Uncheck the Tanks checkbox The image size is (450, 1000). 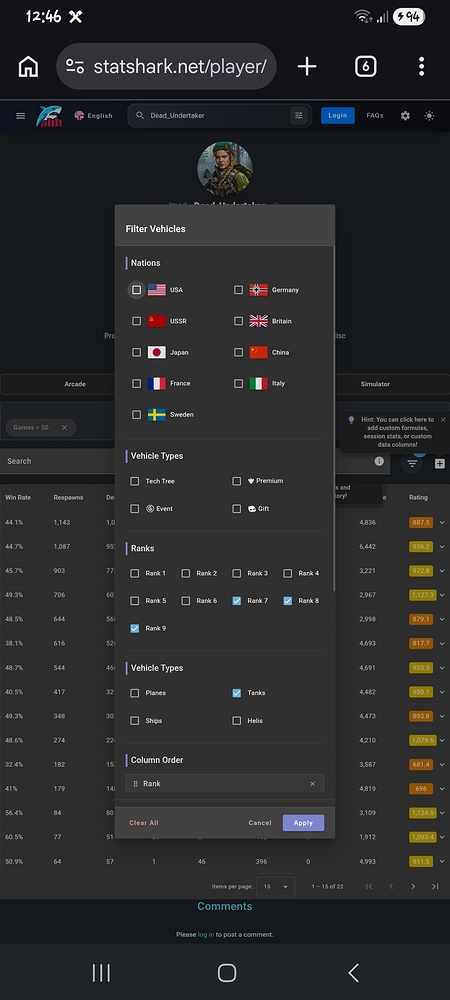tap(236, 693)
